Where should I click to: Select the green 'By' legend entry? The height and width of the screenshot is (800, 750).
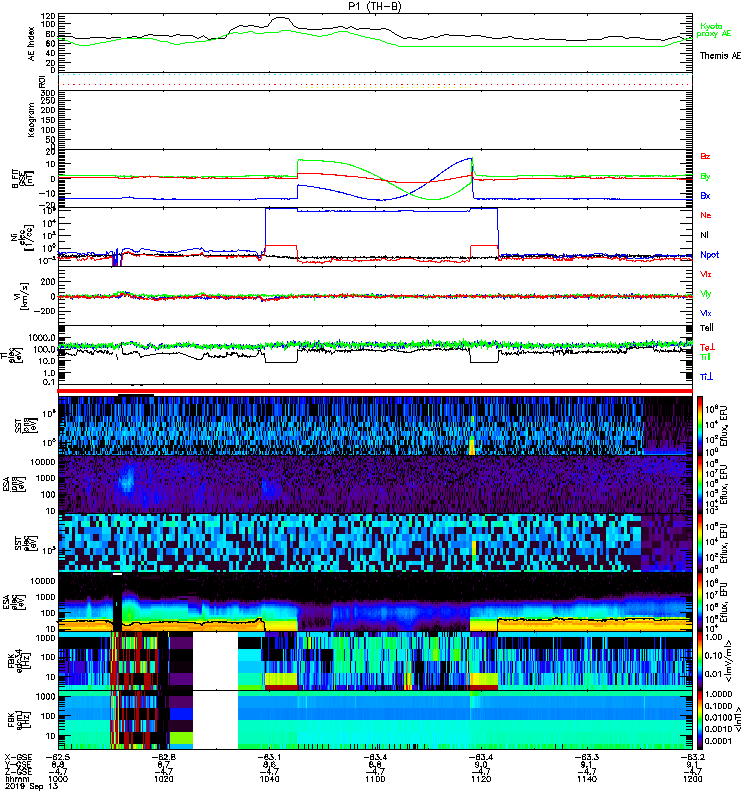click(705, 177)
